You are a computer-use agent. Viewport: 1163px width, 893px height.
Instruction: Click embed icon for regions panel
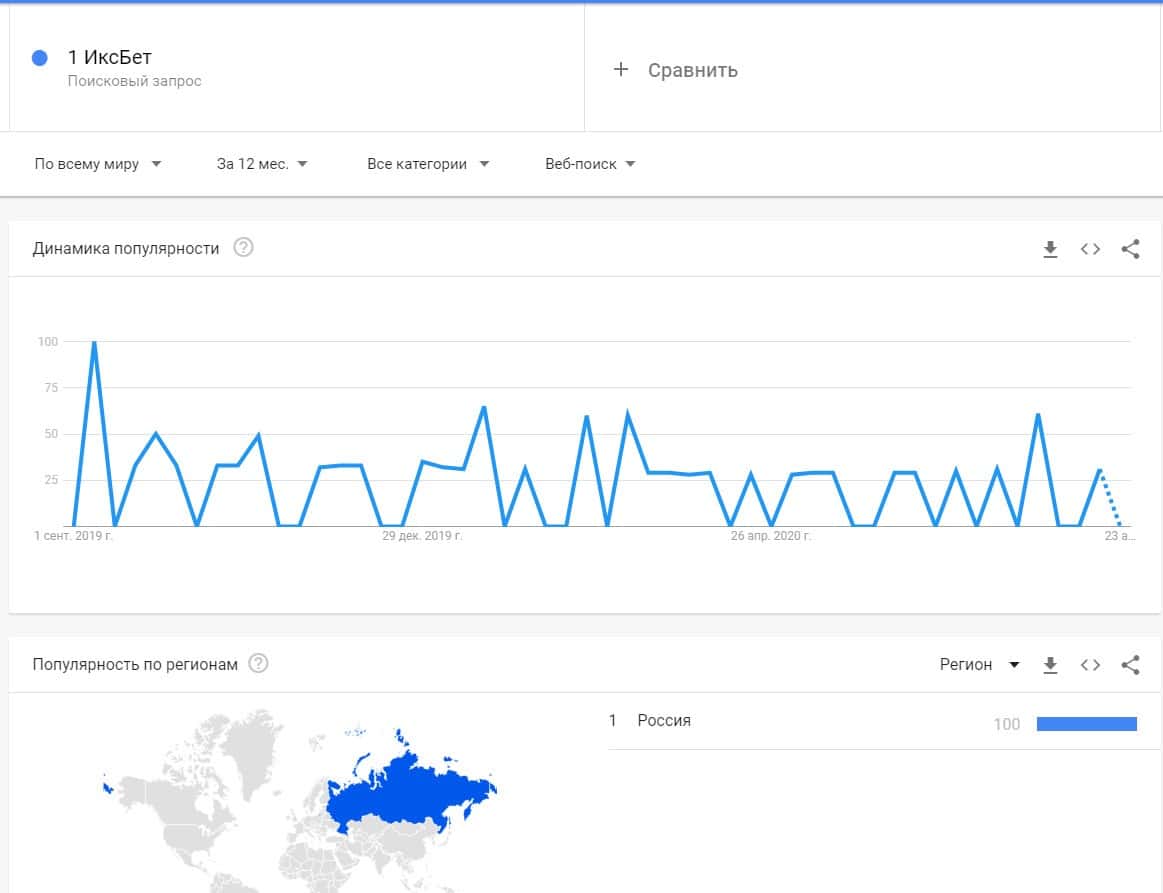pyautogui.click(x=1090, y=665)
